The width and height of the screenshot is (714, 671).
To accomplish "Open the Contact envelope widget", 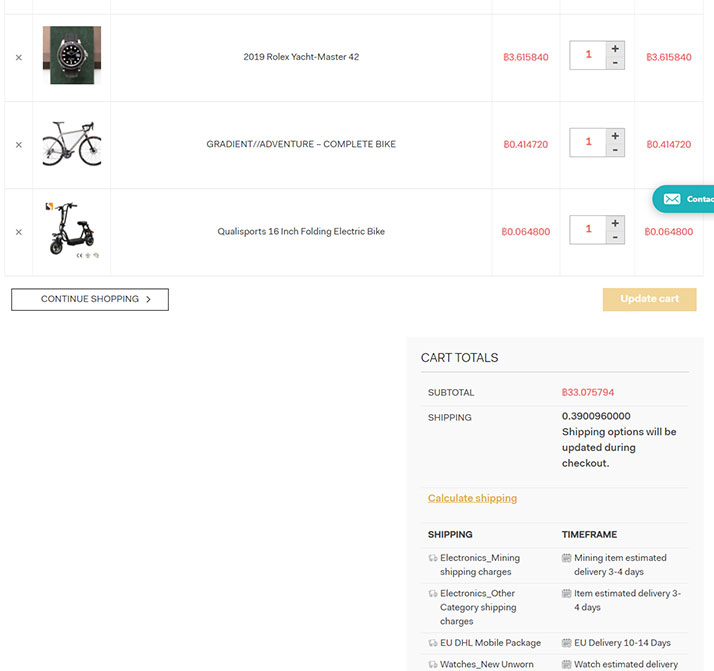I will click(x=683, y=199).
